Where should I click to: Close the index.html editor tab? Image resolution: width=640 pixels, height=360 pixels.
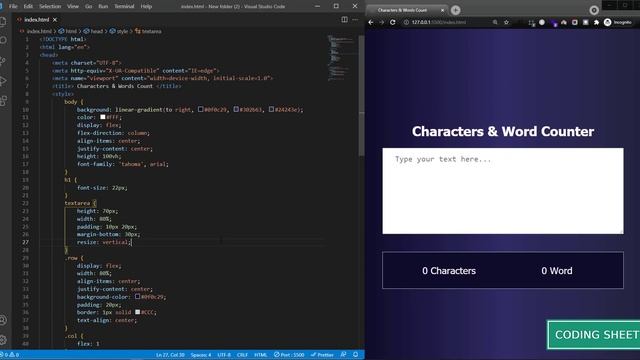click(55, 20)
